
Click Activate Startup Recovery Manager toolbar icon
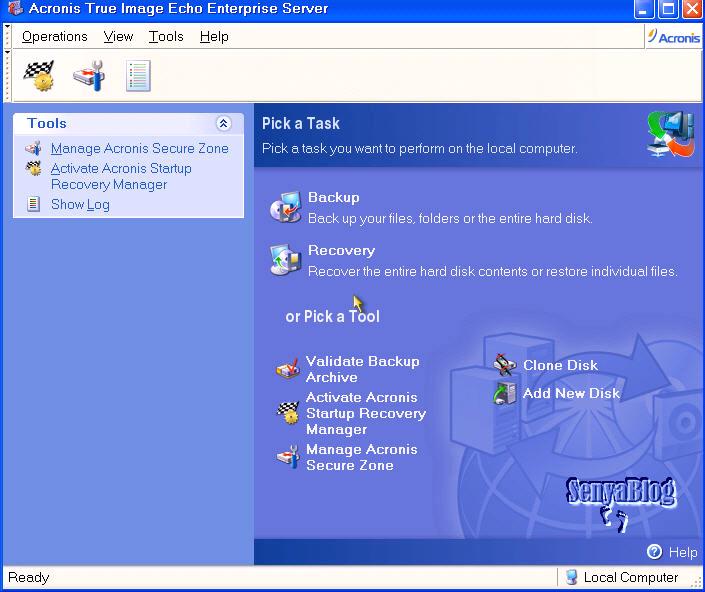coord(39,76)
